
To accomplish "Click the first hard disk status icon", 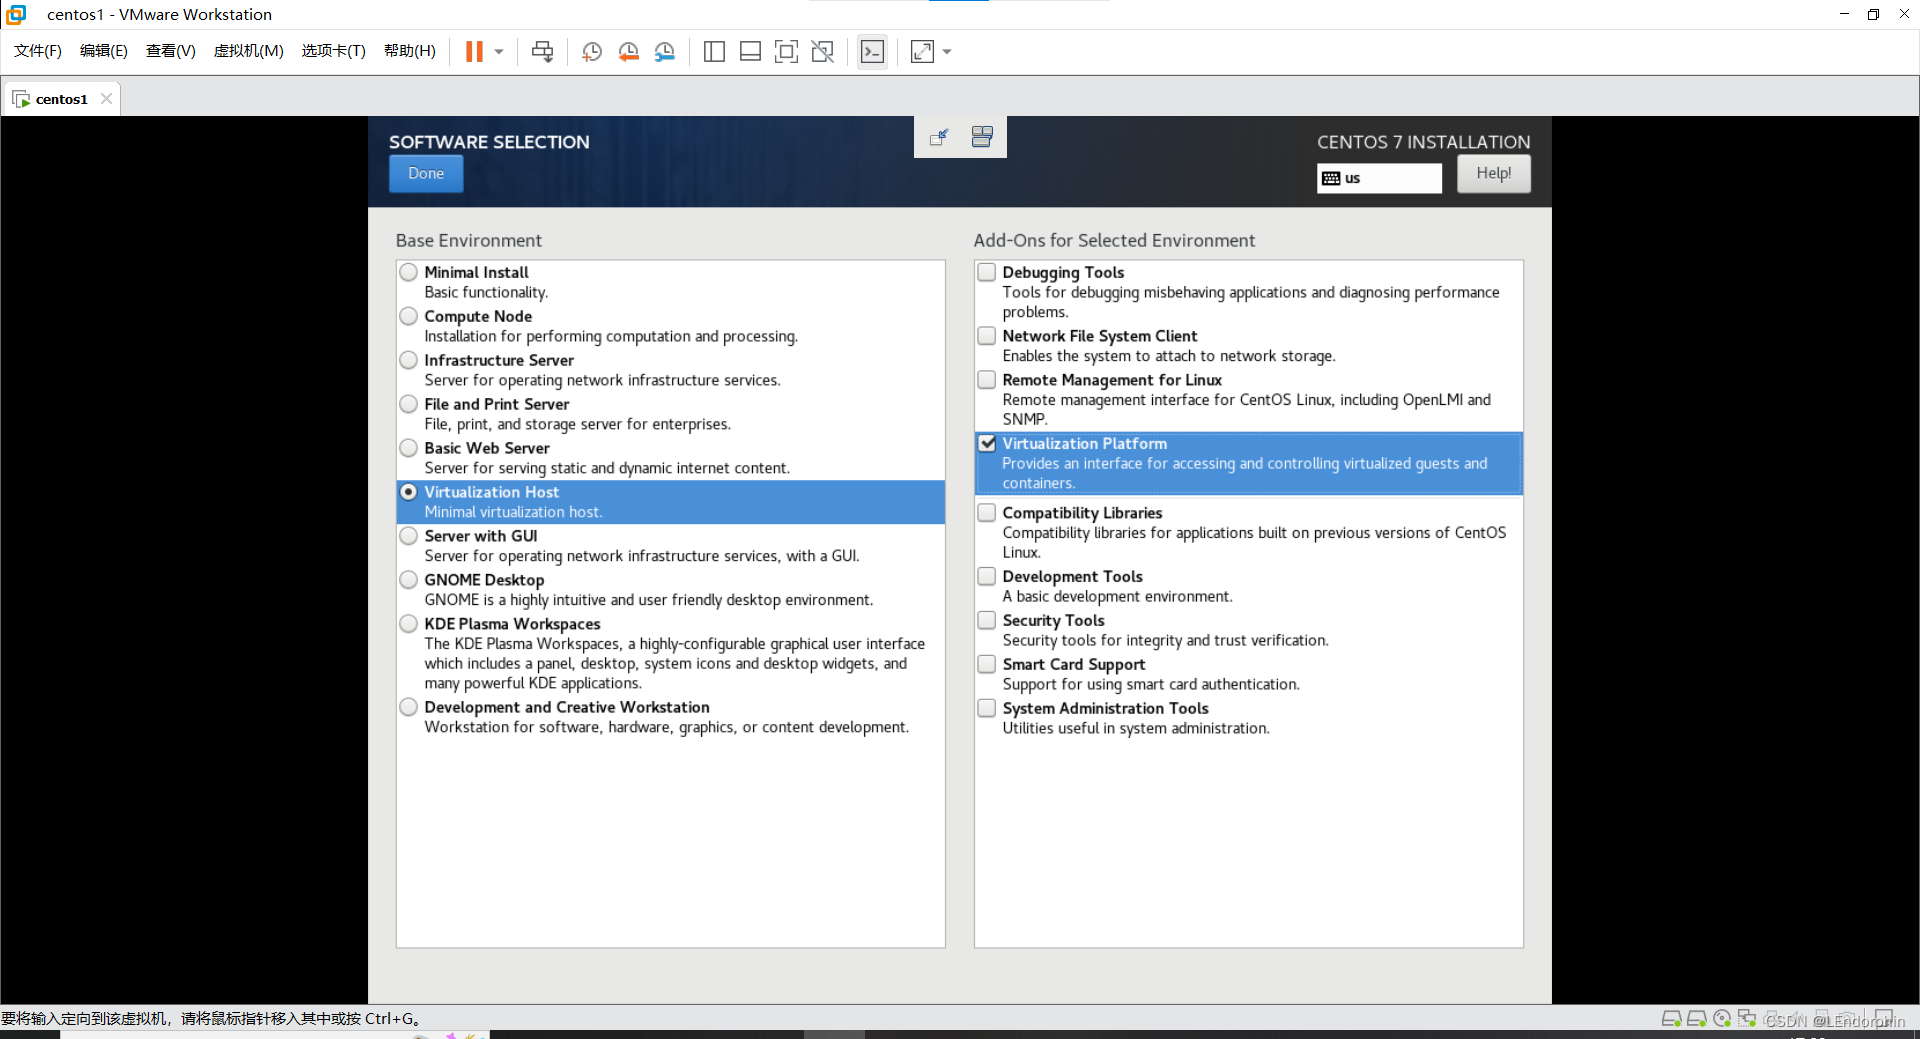I will [1671, 1019].
